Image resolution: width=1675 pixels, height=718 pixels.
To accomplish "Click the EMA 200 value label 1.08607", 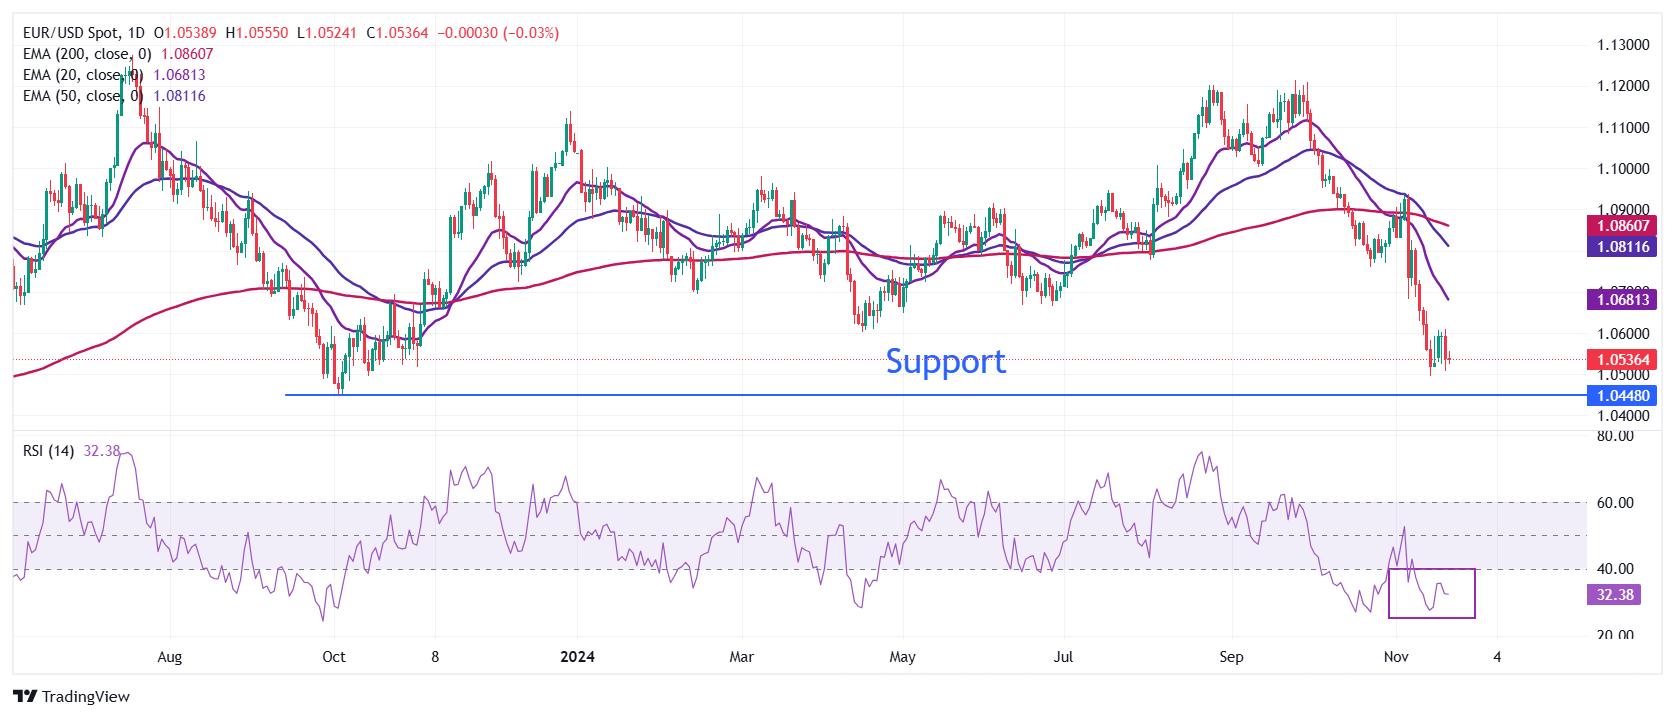I will tap(1621, 226).
